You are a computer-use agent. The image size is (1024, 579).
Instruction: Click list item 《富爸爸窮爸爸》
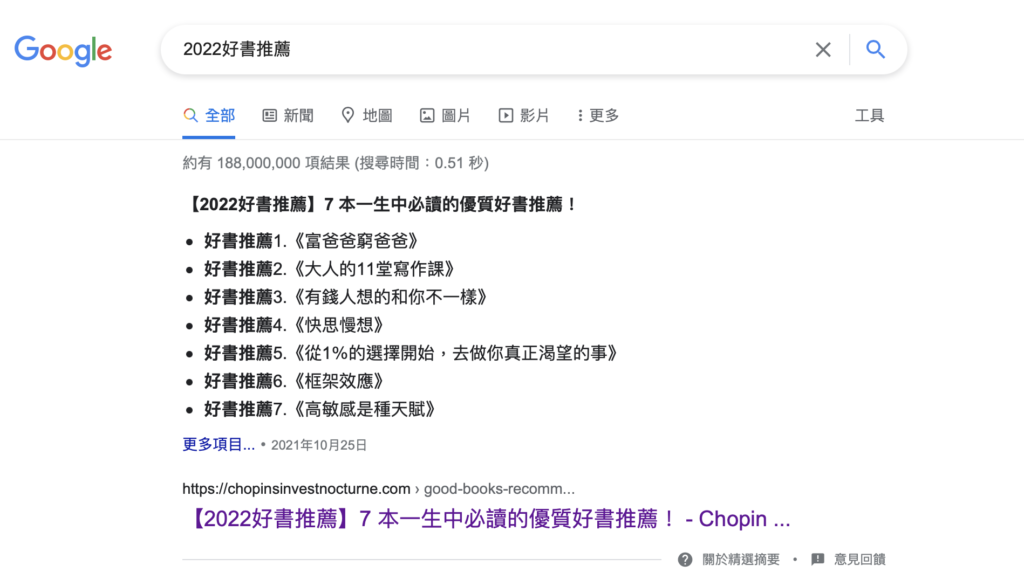[x=312, y=241]
